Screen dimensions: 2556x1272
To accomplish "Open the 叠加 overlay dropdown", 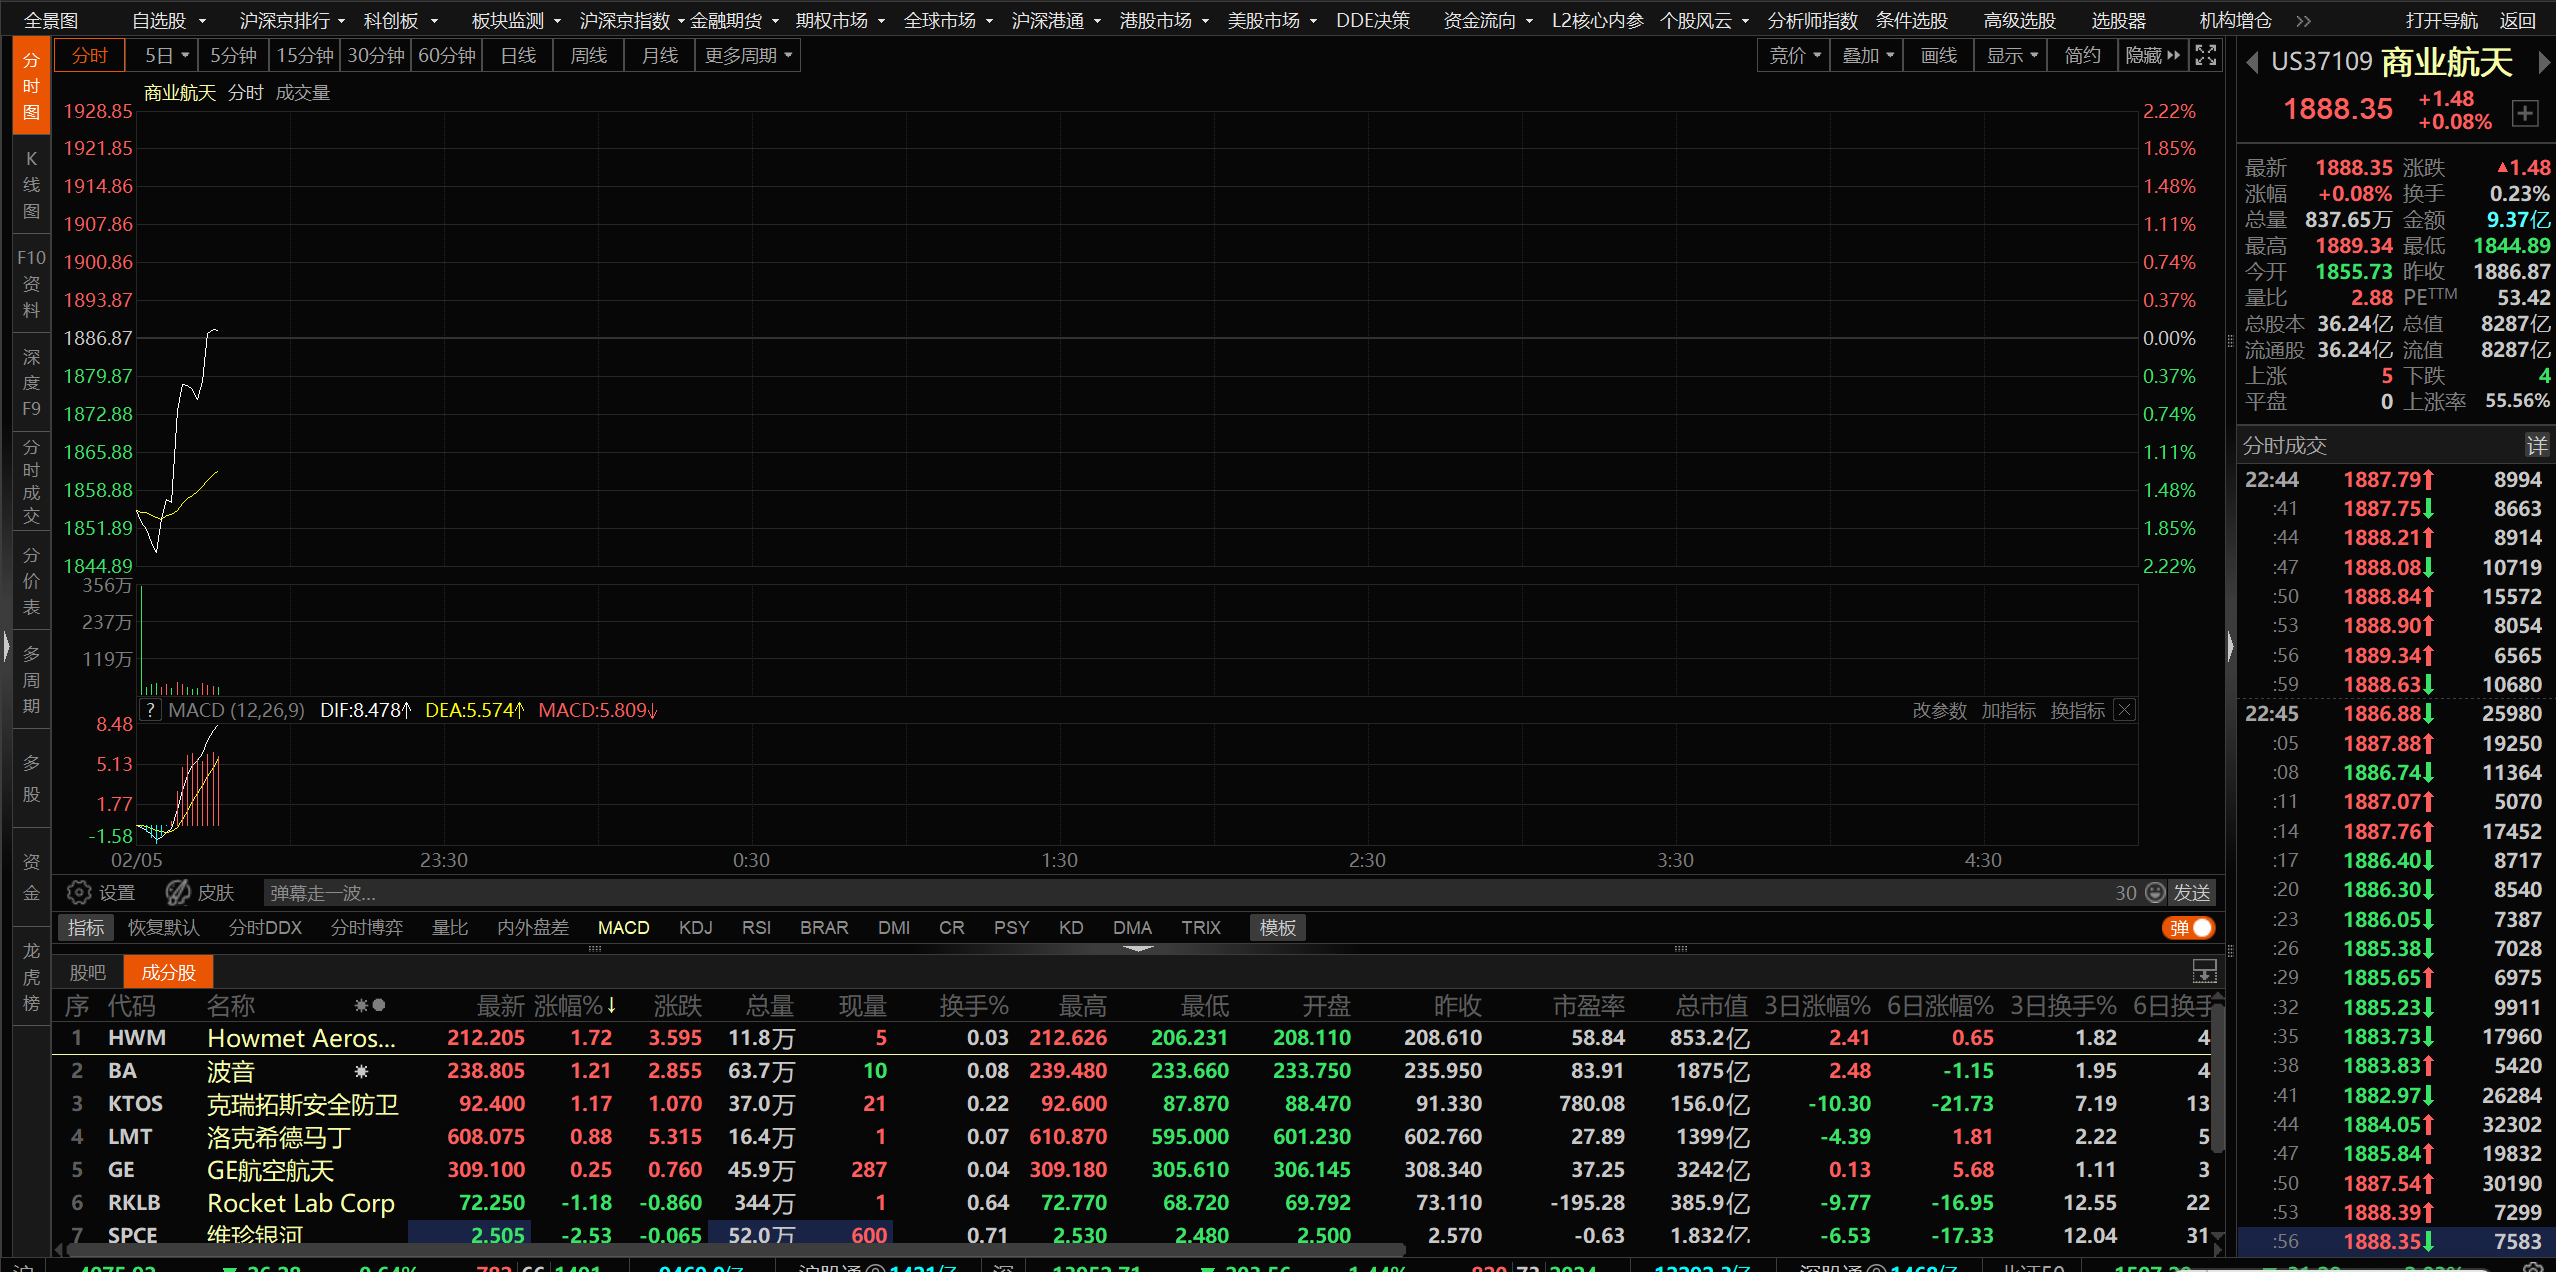I will [1867, 56].
